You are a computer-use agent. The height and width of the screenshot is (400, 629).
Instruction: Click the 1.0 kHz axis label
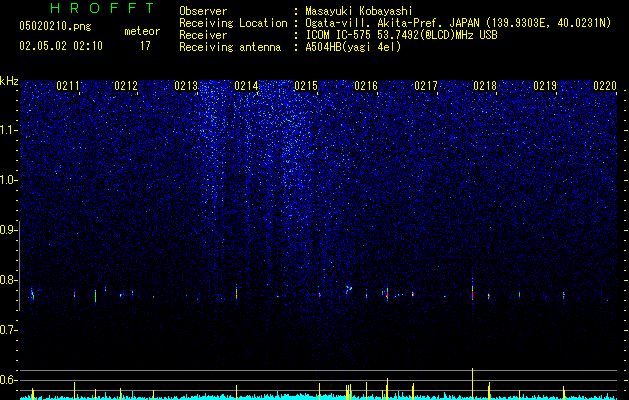pos(9,180)
